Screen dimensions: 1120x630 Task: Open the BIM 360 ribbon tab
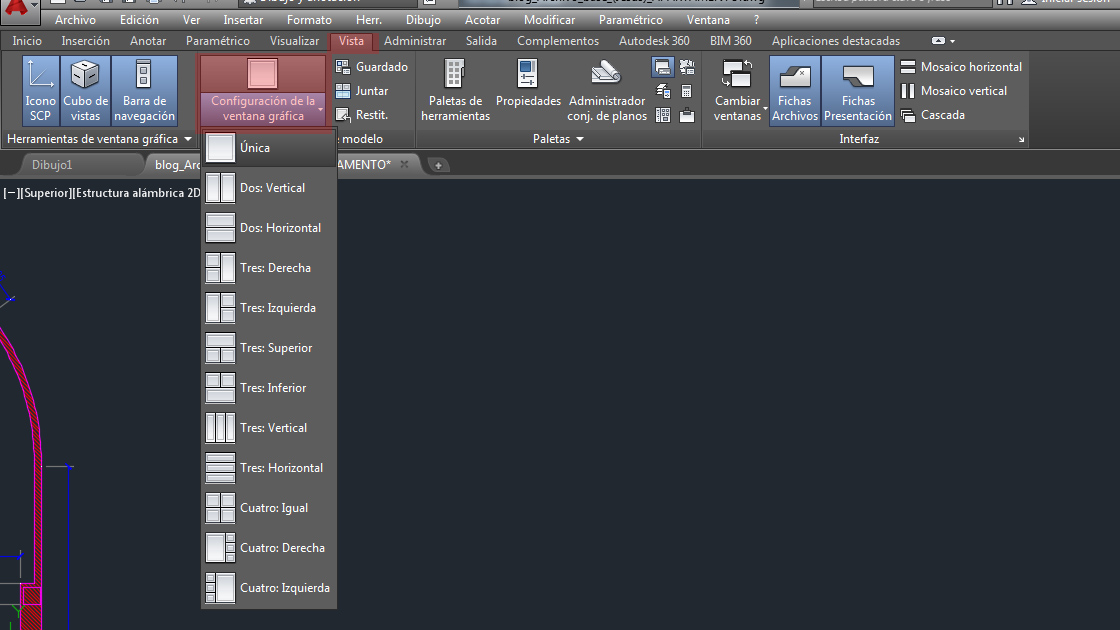click(731, 41)
